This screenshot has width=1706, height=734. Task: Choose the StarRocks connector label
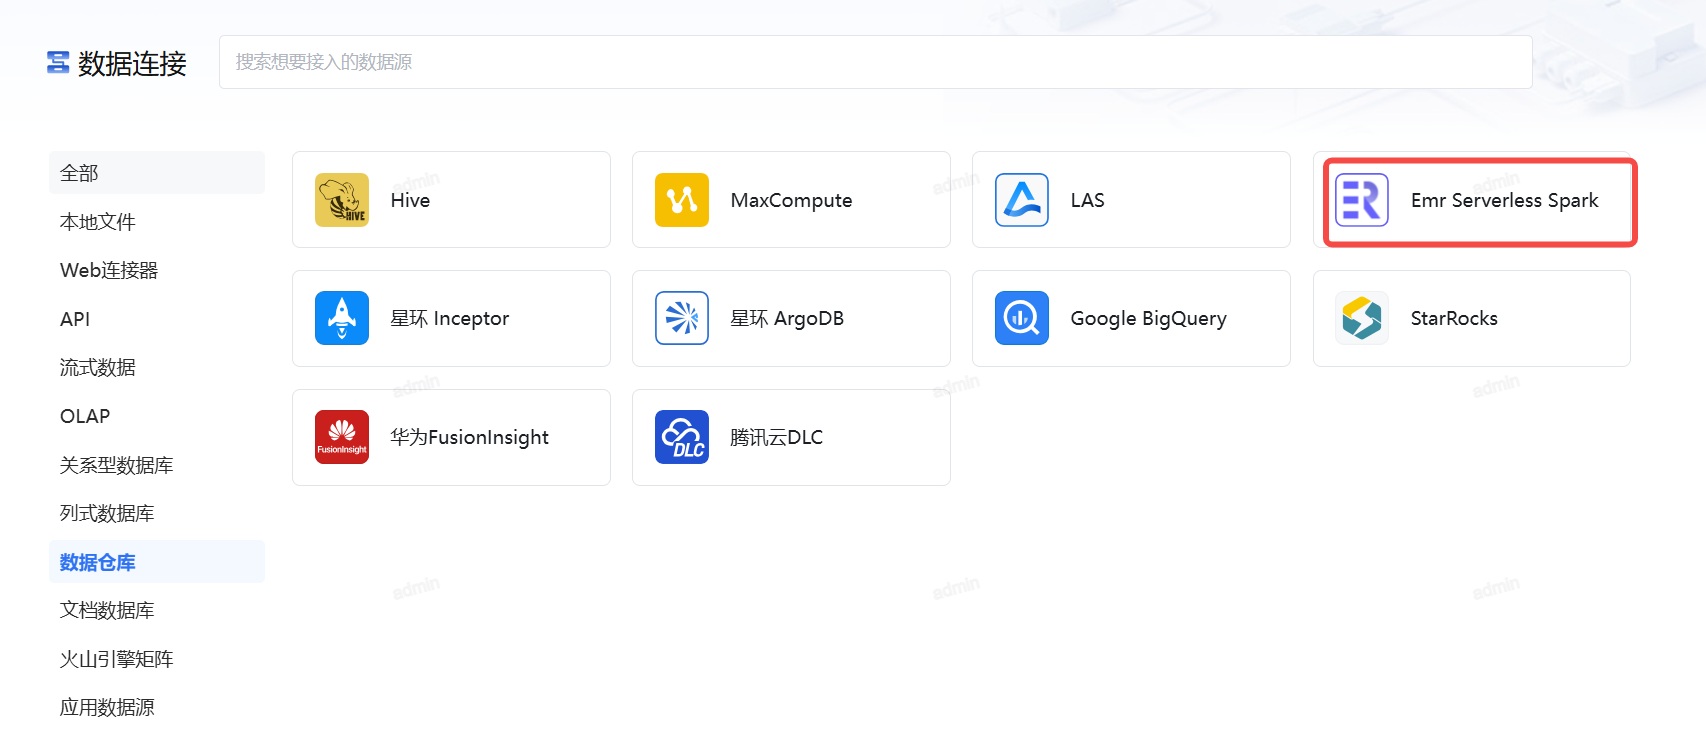coord(1454,318)
